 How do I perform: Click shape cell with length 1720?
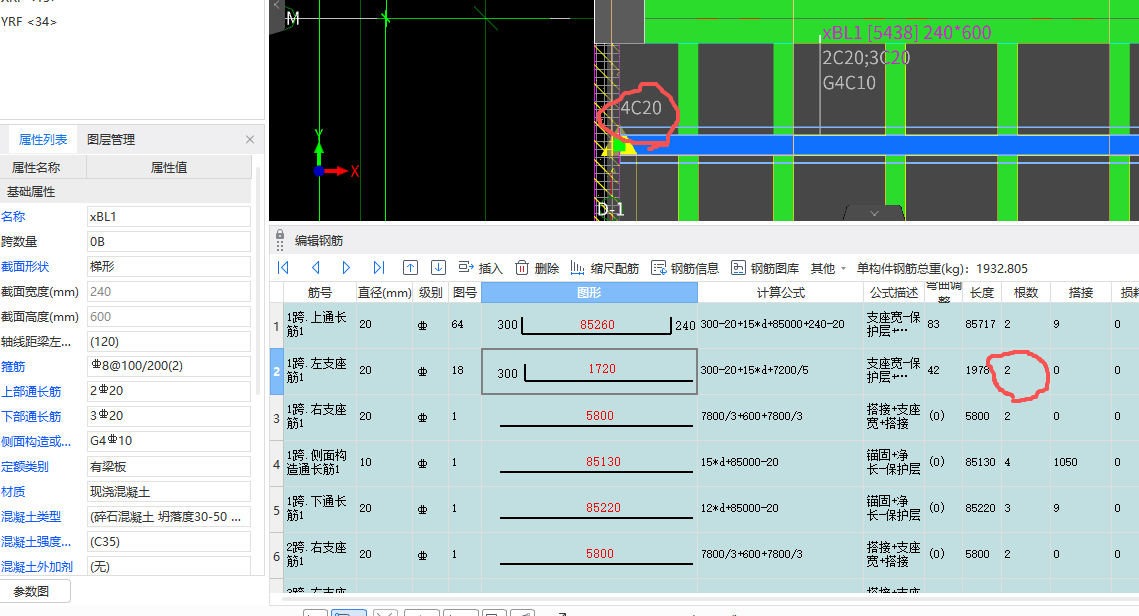tap(589, 371)
